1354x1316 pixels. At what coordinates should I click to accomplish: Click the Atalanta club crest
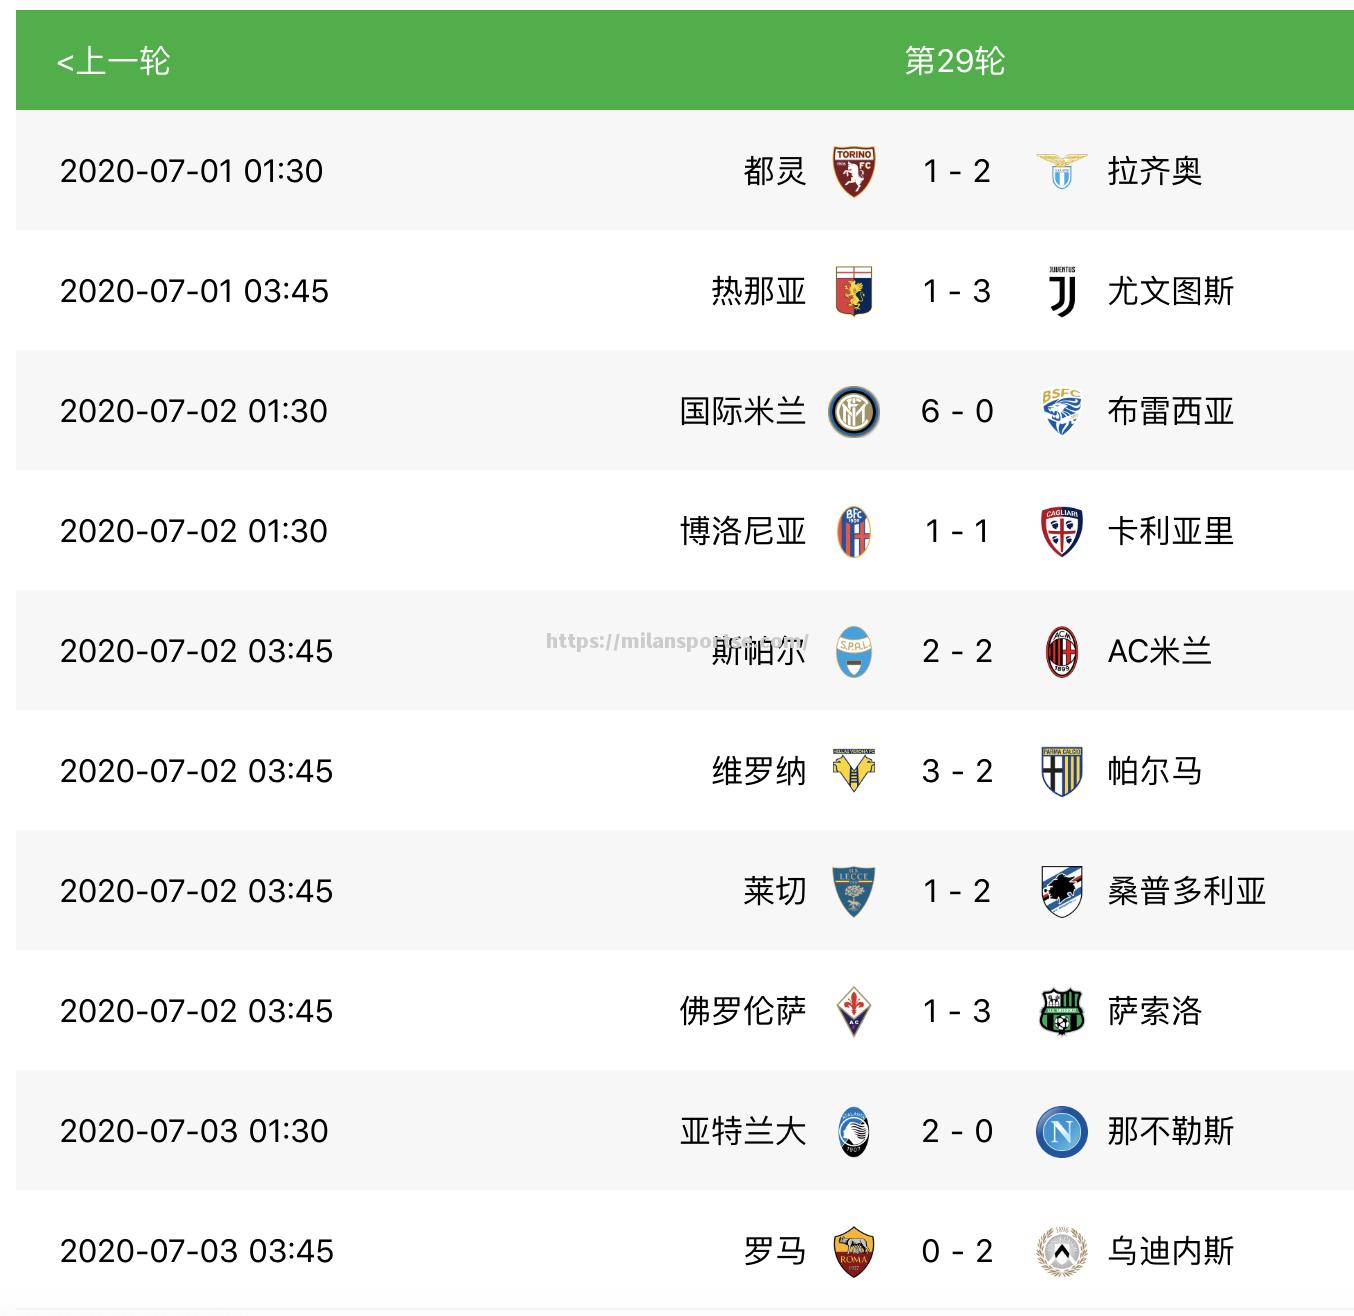coord(854,1131)
